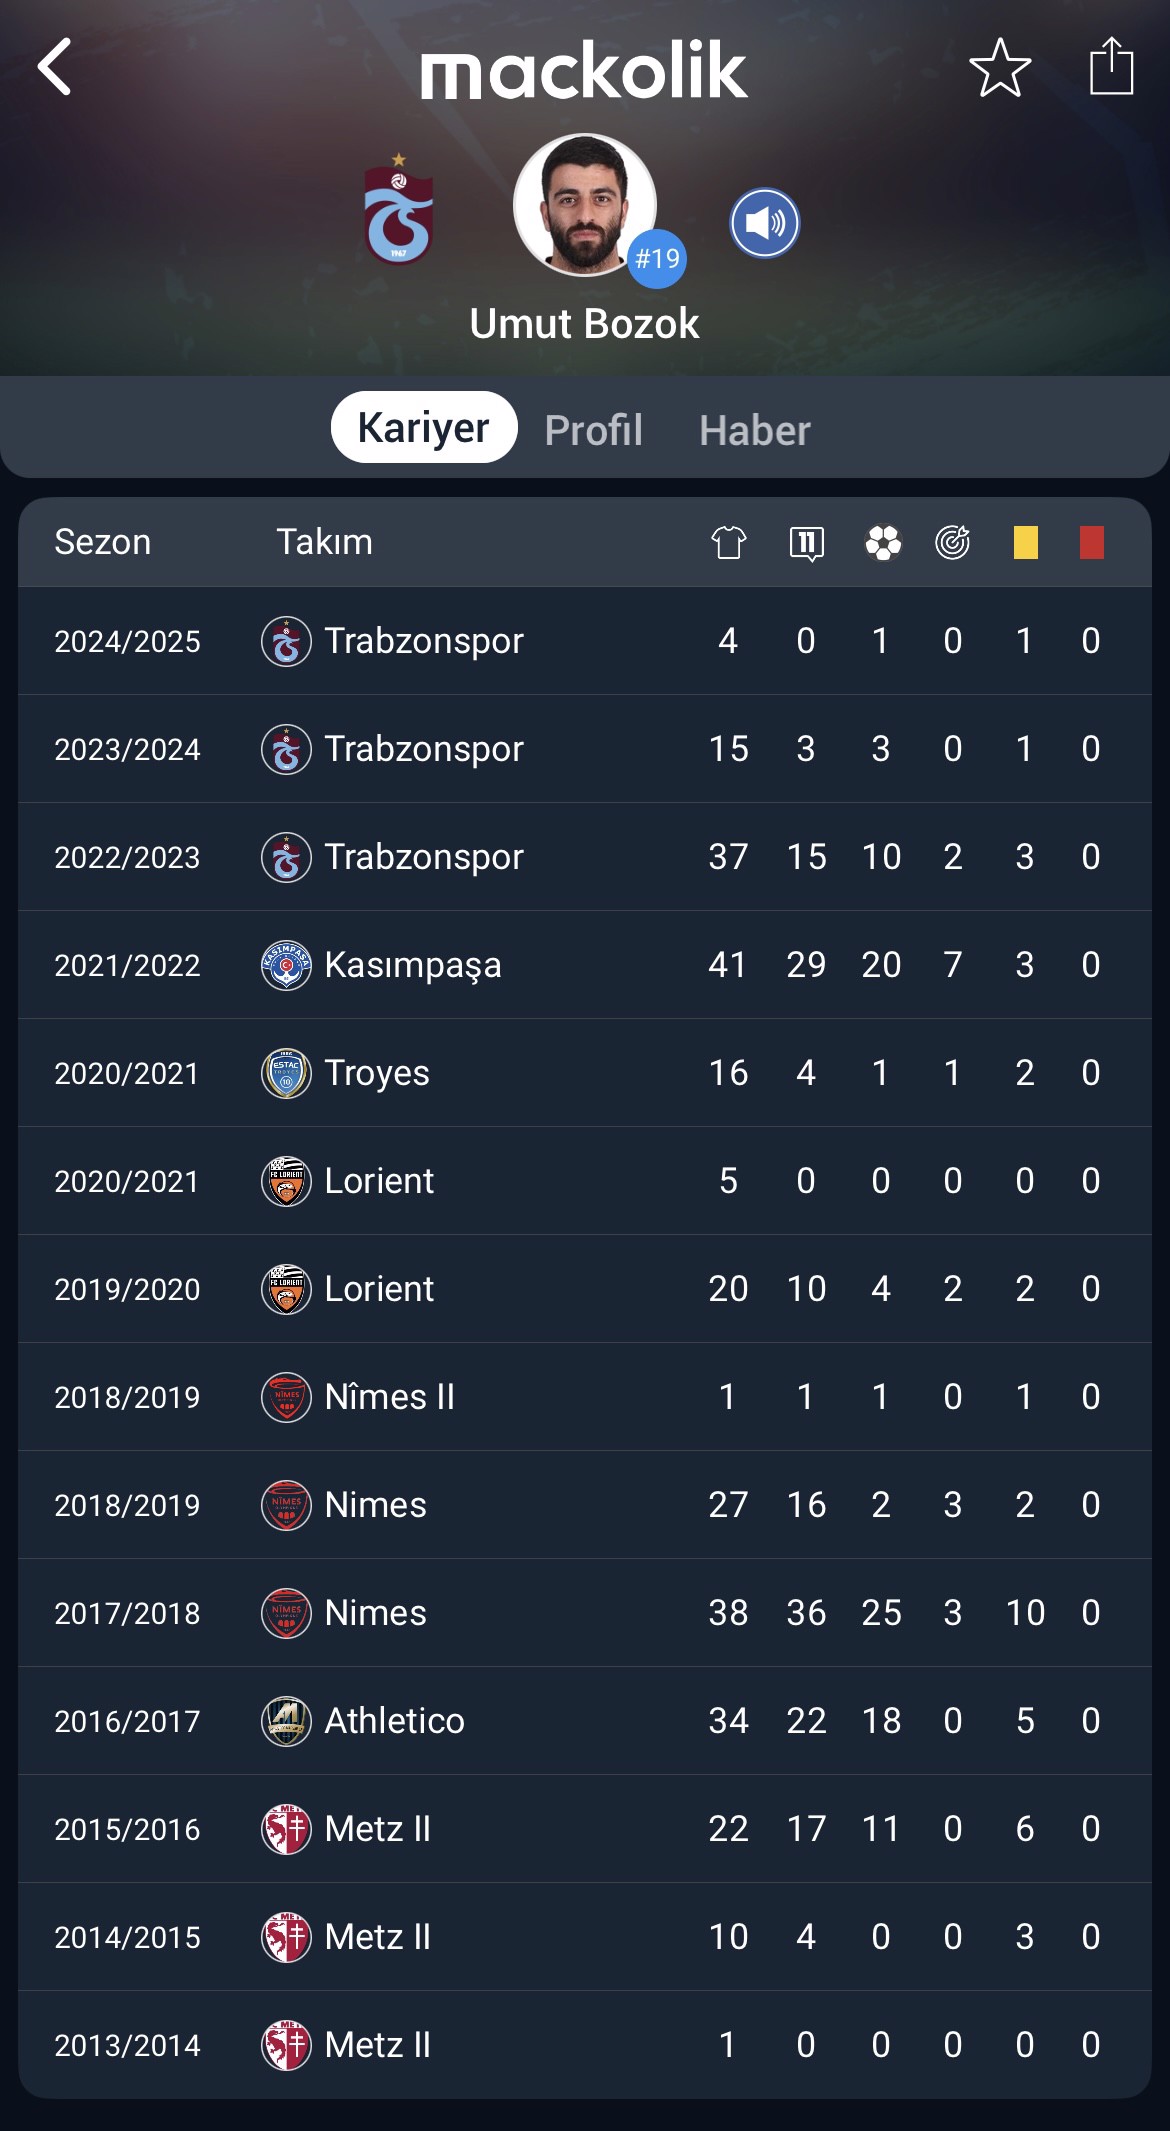The width and height of the screenshot is (1170, 2131).
Task: Open the Trabzonspor crest in header
Action: (399, 209)
